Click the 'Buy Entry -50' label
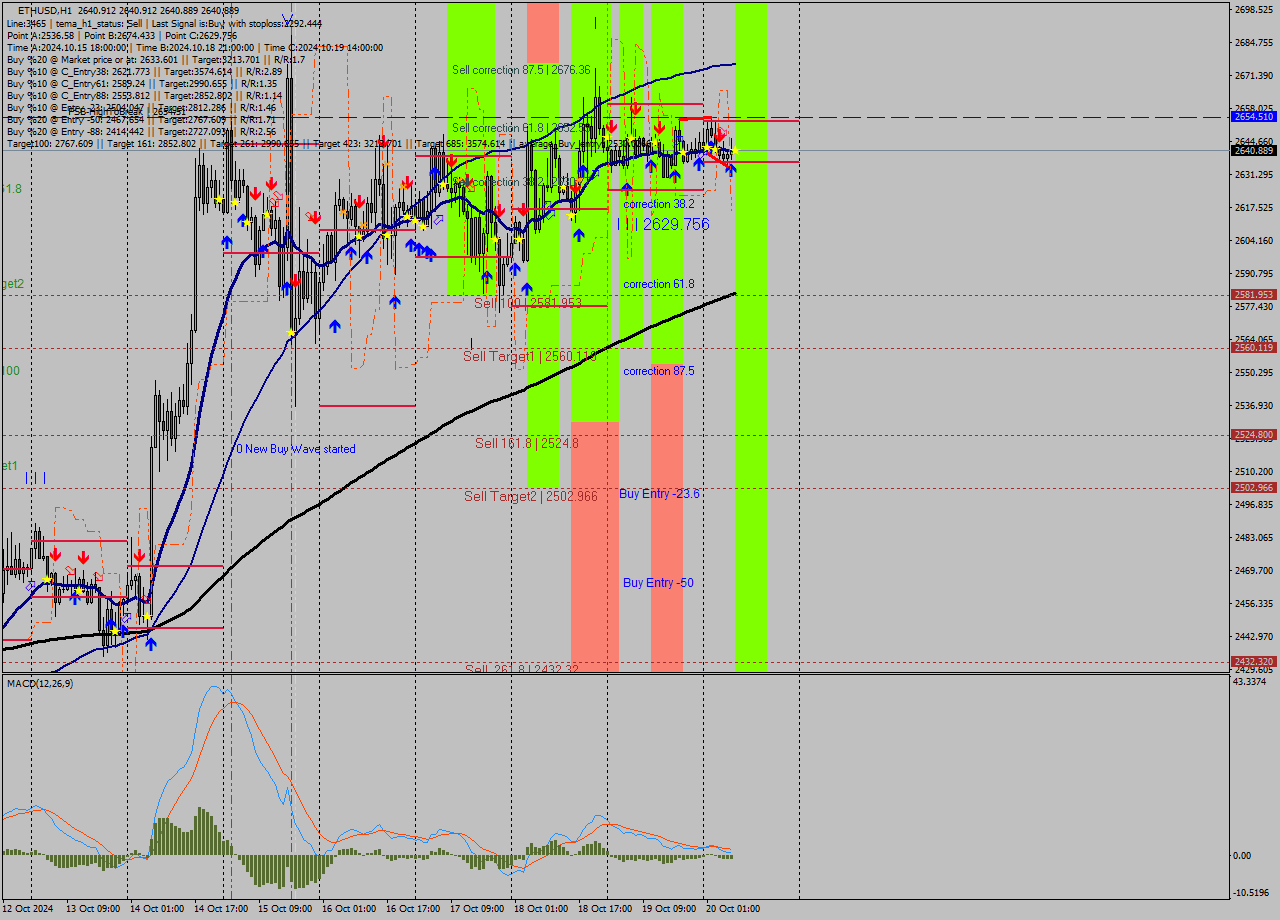This screenshot has width=1280, height=920. coord(658,583)
